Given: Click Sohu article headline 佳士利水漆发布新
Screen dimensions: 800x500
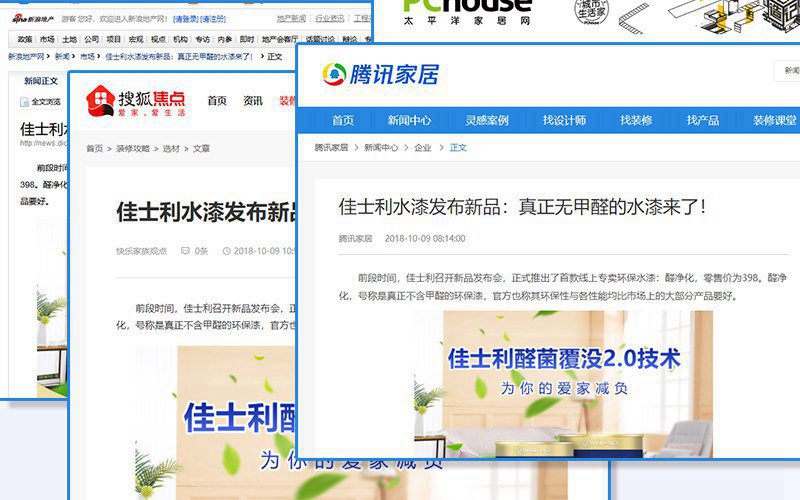Looking at the screenshot, I should [x=207, y=212].
